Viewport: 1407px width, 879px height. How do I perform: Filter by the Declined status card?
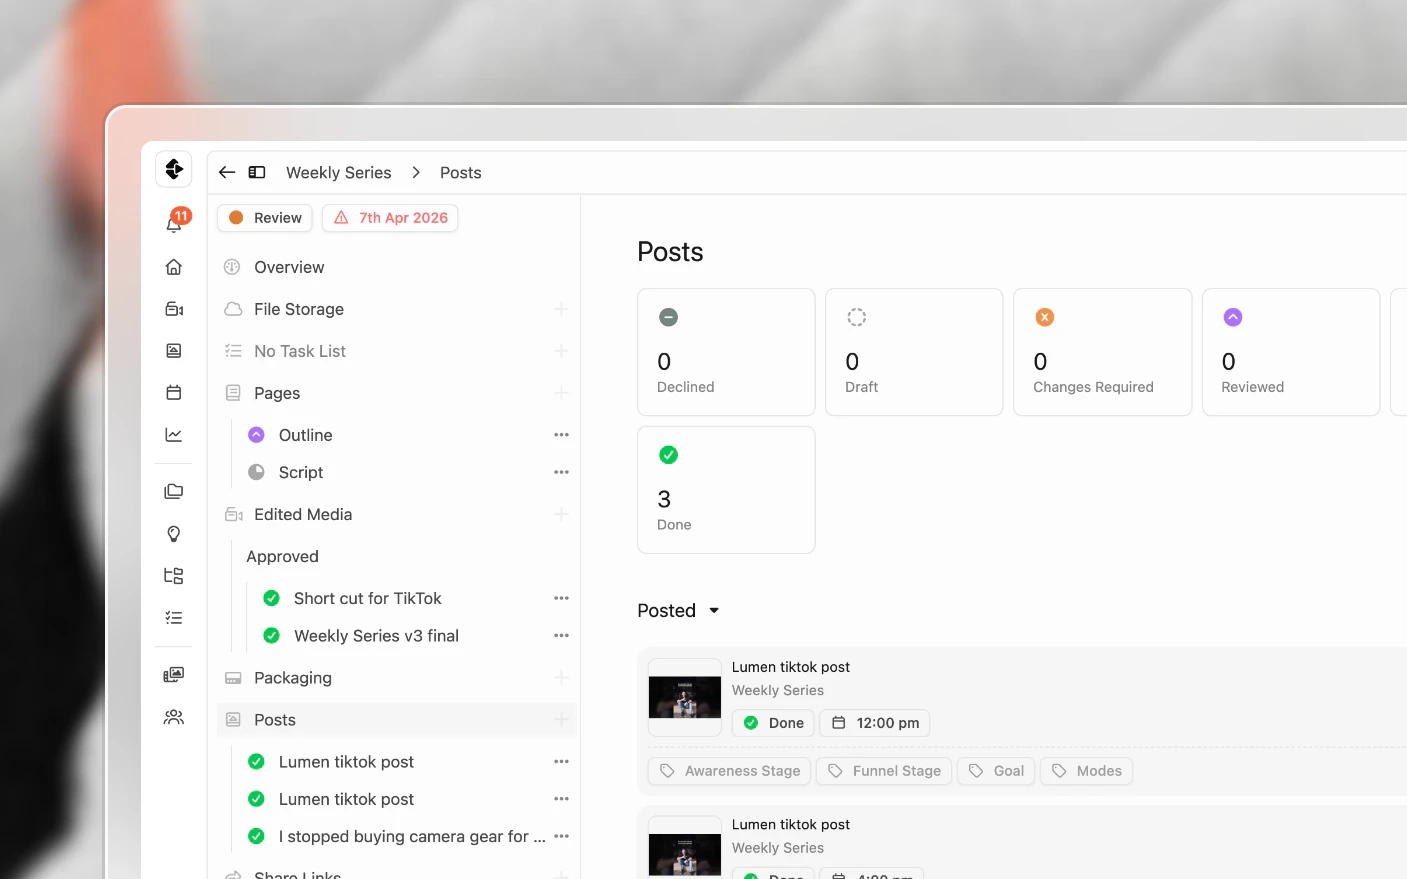pos(726,352)
